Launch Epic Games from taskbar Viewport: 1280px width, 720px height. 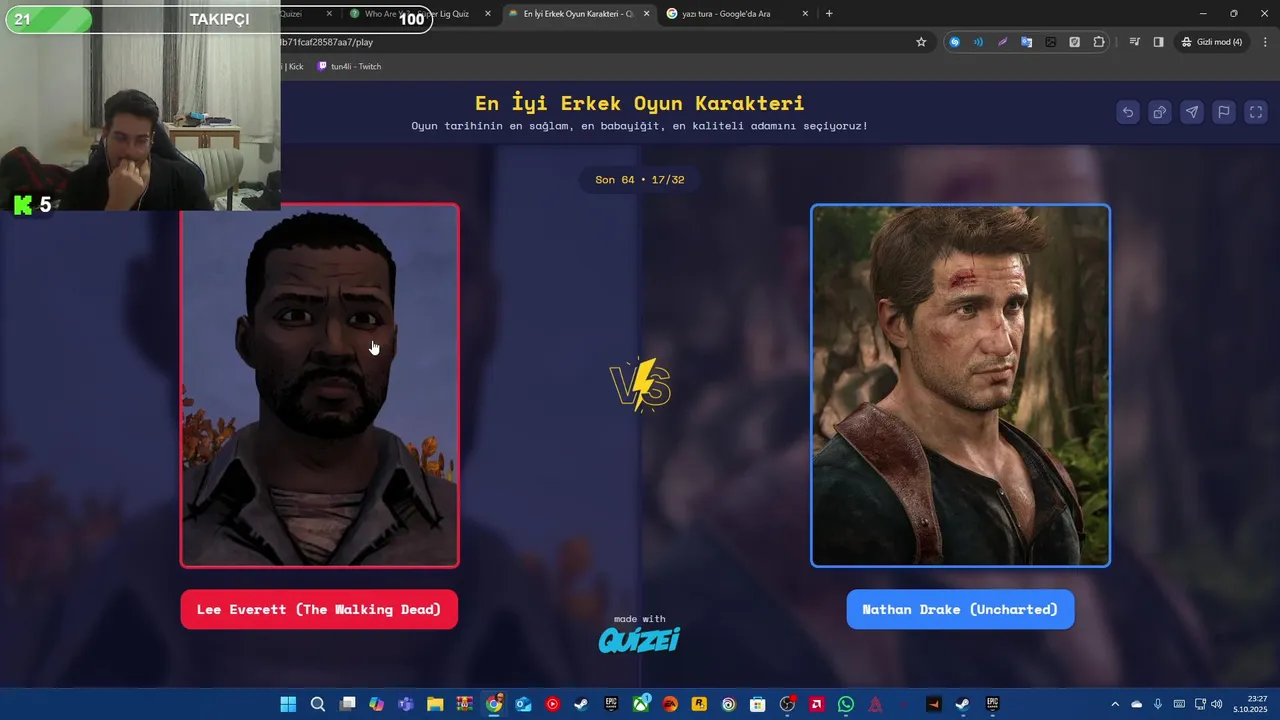[611, 704]
